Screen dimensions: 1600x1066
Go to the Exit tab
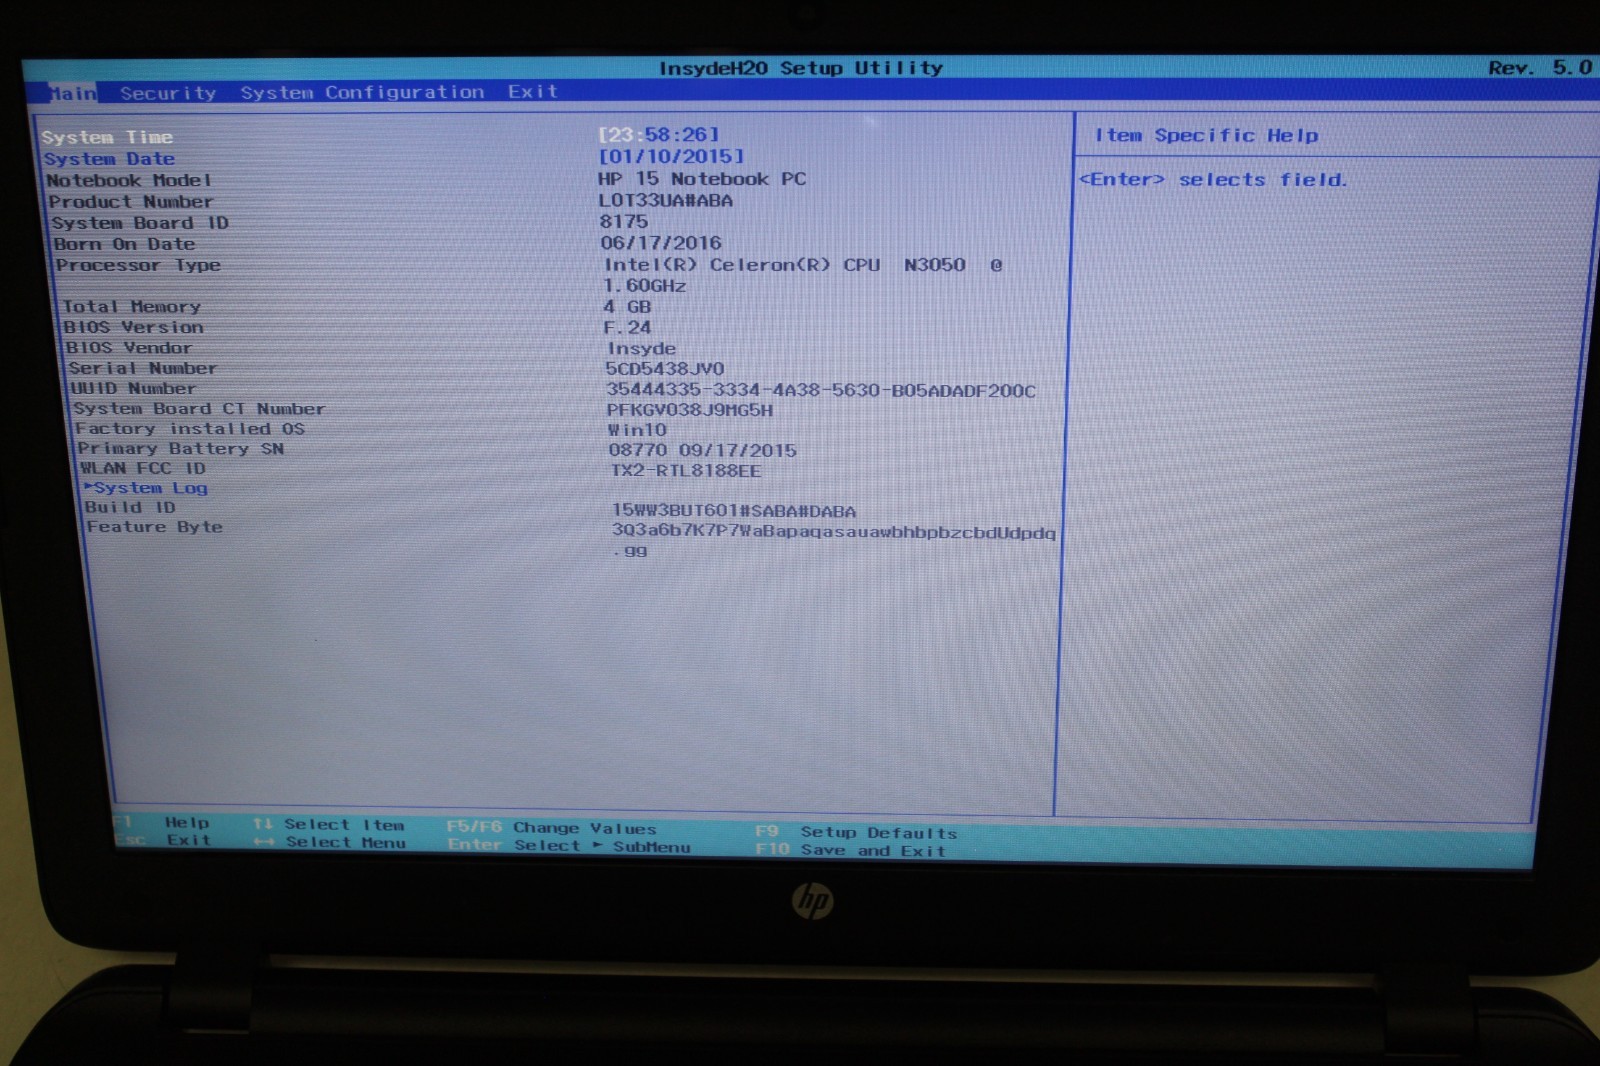point(532,91)
